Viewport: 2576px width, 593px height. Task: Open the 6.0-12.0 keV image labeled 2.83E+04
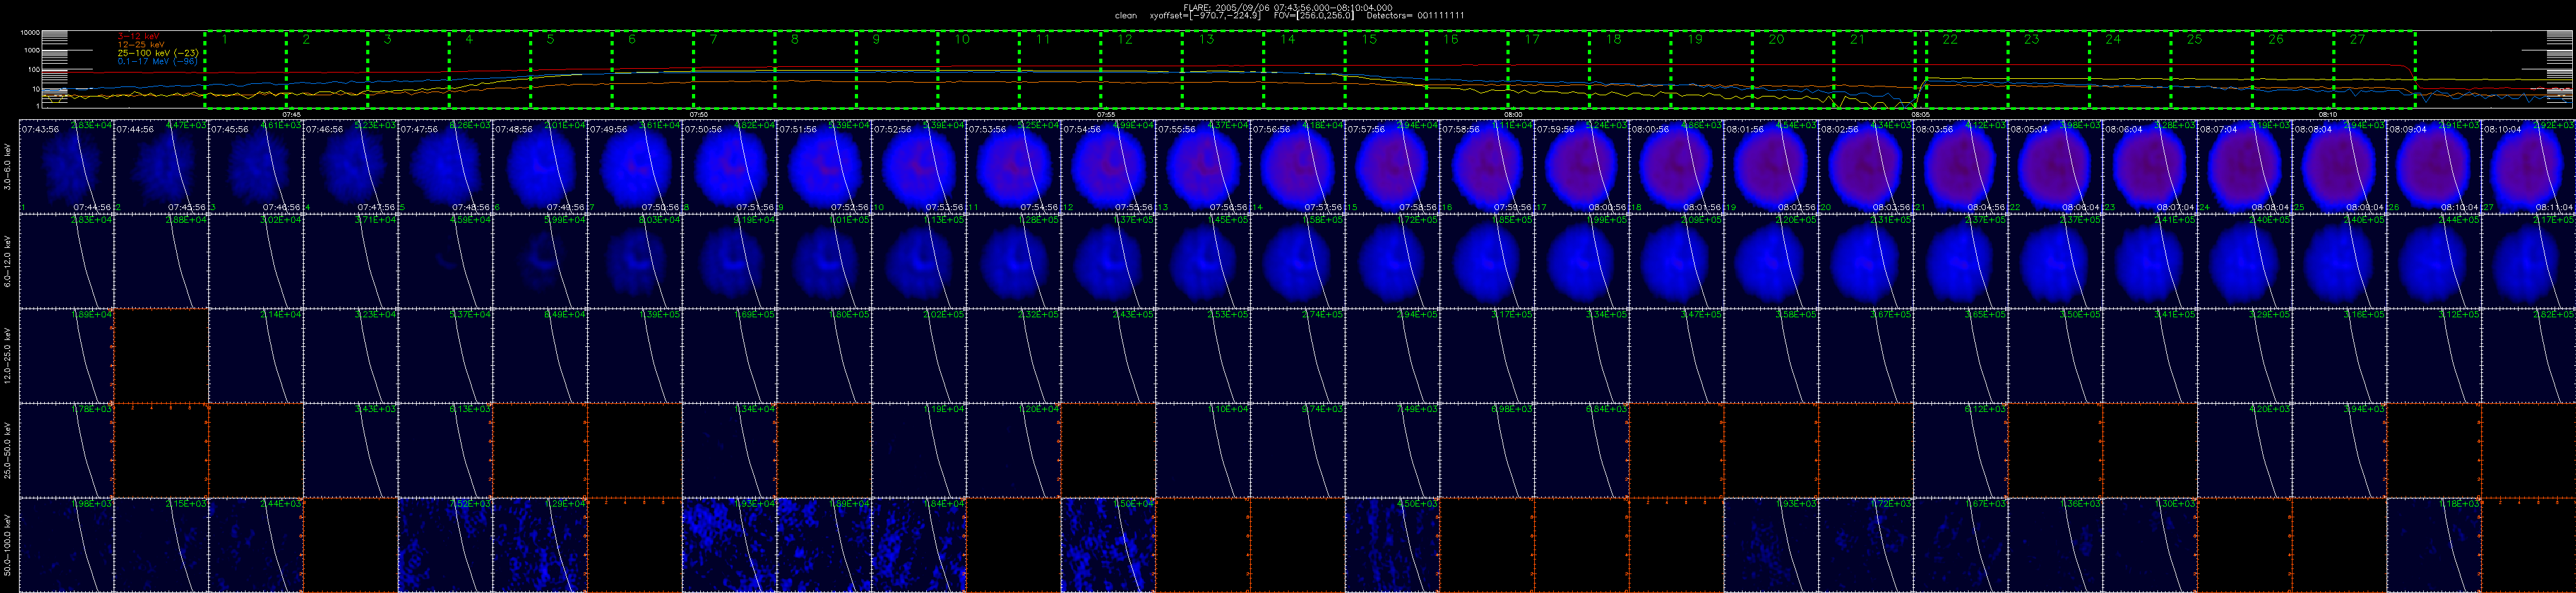(x=66, y=261)
